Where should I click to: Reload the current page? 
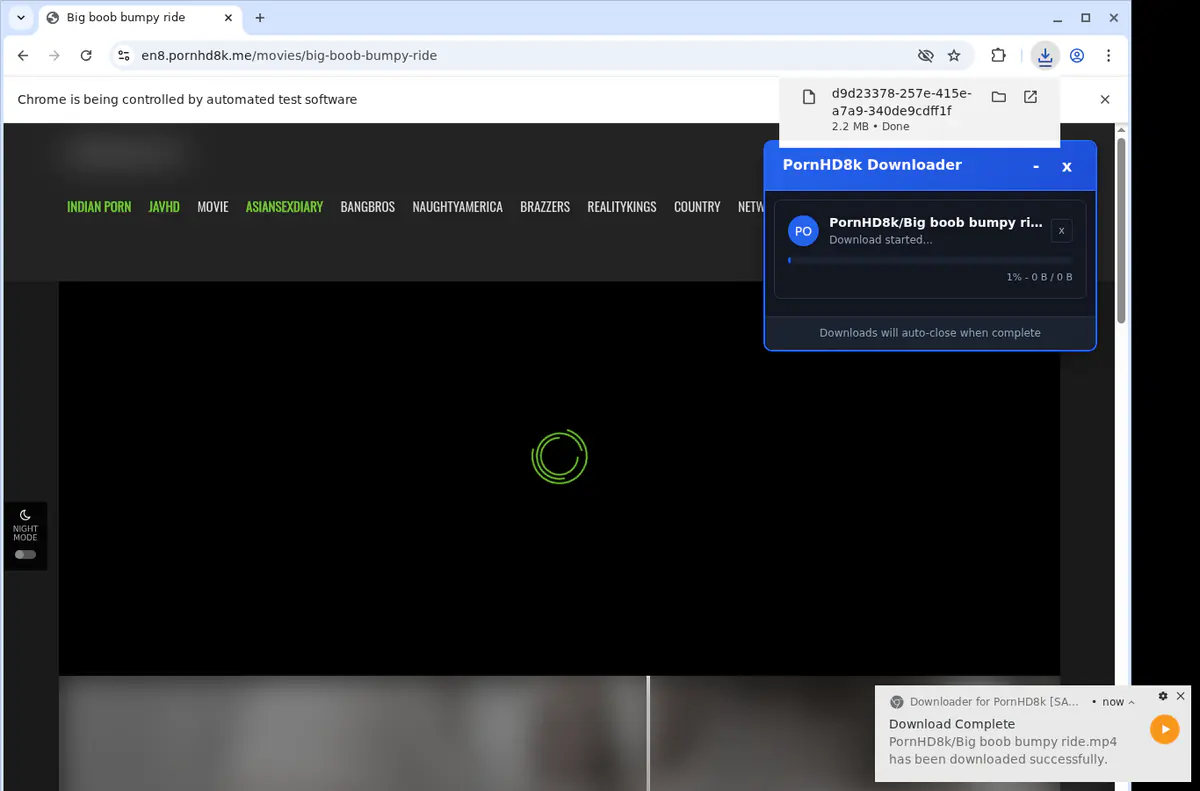coord(86,56)
